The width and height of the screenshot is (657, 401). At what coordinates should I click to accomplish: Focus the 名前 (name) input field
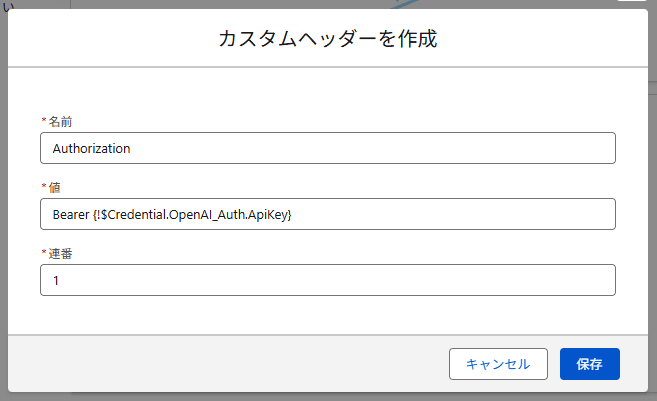(327, 149)
